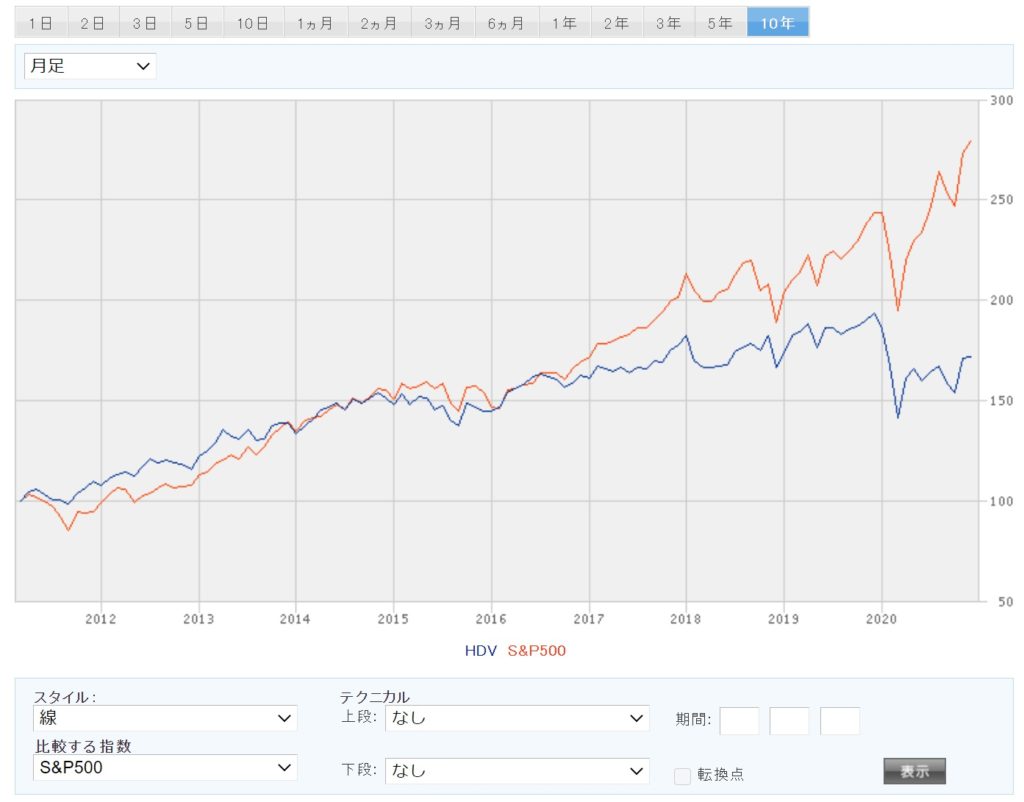The height and width of the screenshot is (802, 1024).
Task: Click the 100 y-axis label
Action: click(x=1001, y=502)
